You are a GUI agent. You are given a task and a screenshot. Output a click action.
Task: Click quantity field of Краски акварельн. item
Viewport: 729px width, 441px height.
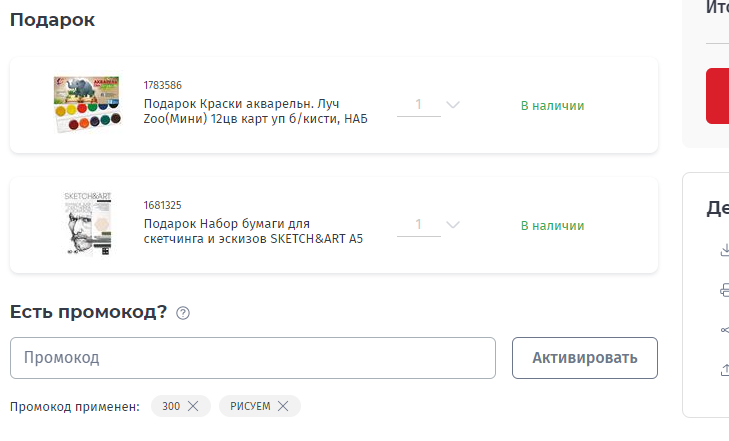(418, 105)
